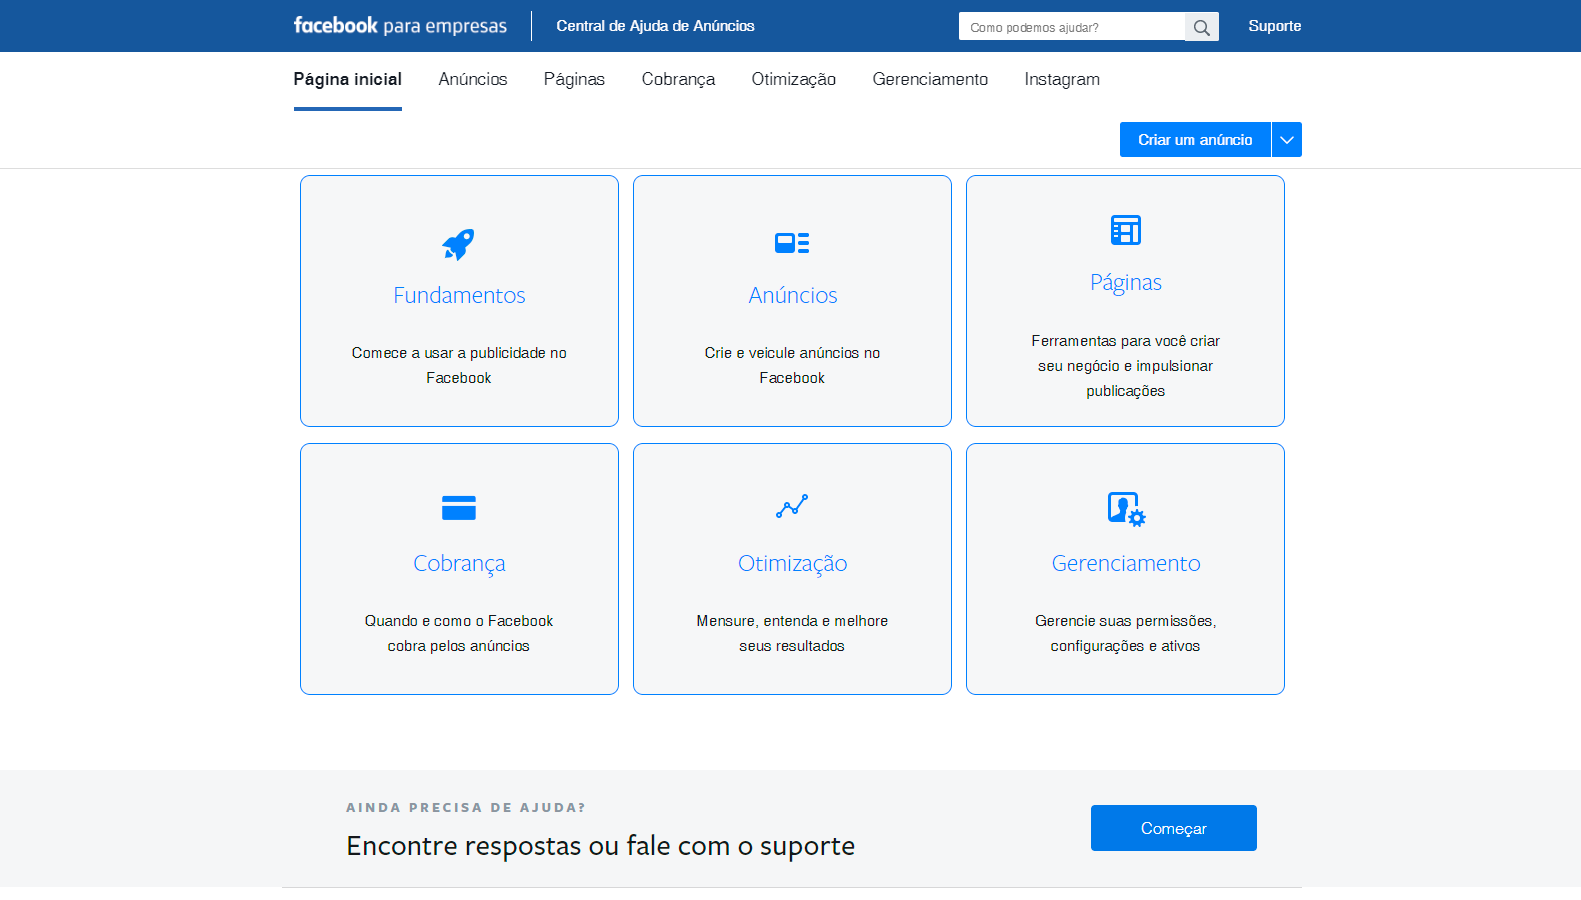Viewport: 1581px width, 900px height.
Task: Open the Anúncios card title link
Action: (x=793, y=295)
